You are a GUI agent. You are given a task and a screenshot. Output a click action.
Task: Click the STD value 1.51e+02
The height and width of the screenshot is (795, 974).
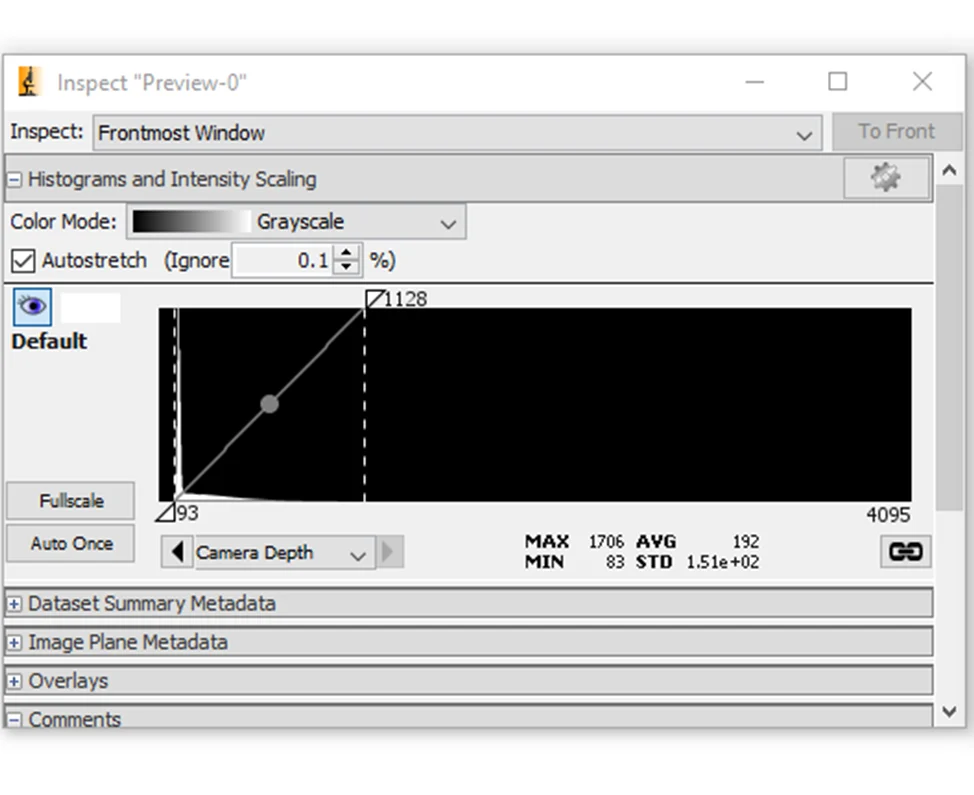point(722,562)
